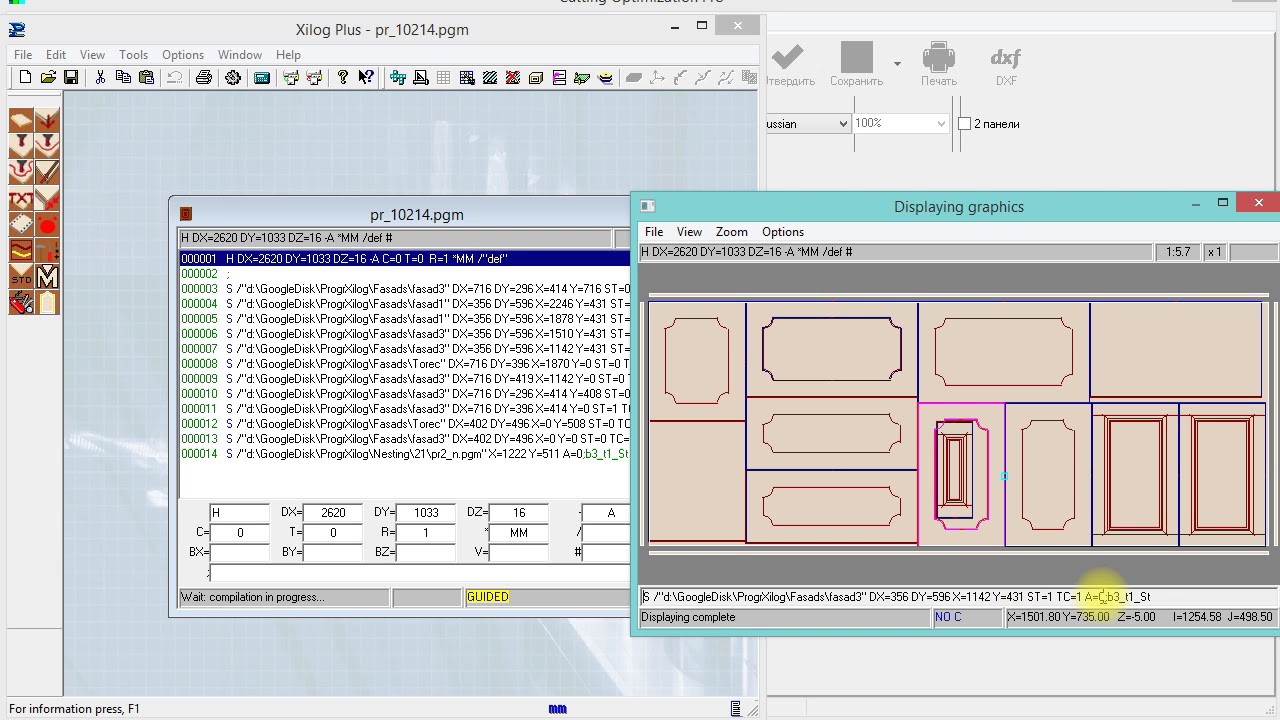Paste from clipboard using the Paste icon
The height and width of the screenshot is (720, 1280).
pyautogui.click(x=146, y=77)
